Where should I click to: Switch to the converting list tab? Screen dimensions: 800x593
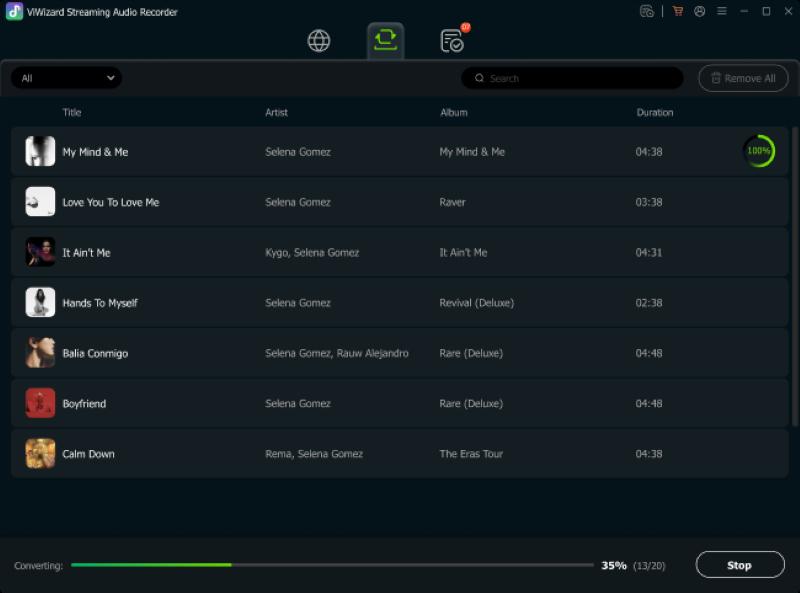pos(385,40)
